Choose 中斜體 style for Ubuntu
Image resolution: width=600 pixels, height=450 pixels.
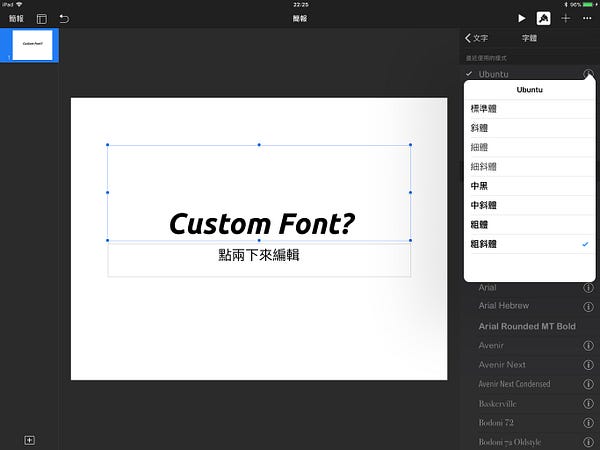pyautogui.click(x=530, y=205)
